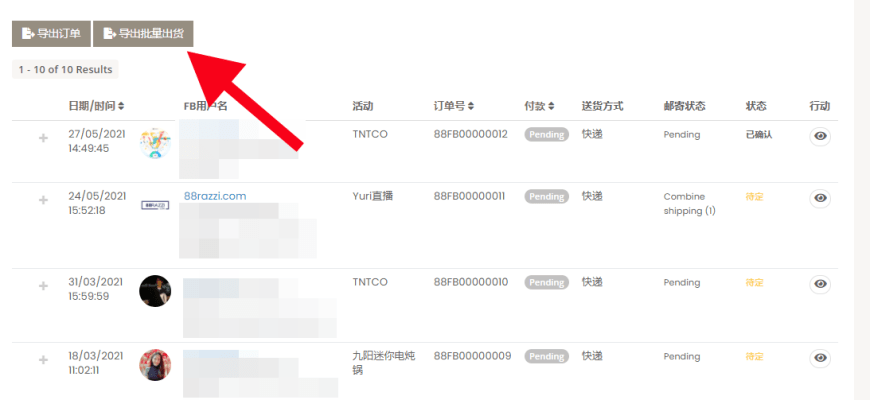Image resolution: width=870 pixels, height=400 pixels.
Task: Click the 导出订单 export orders button
Action: 51,34
